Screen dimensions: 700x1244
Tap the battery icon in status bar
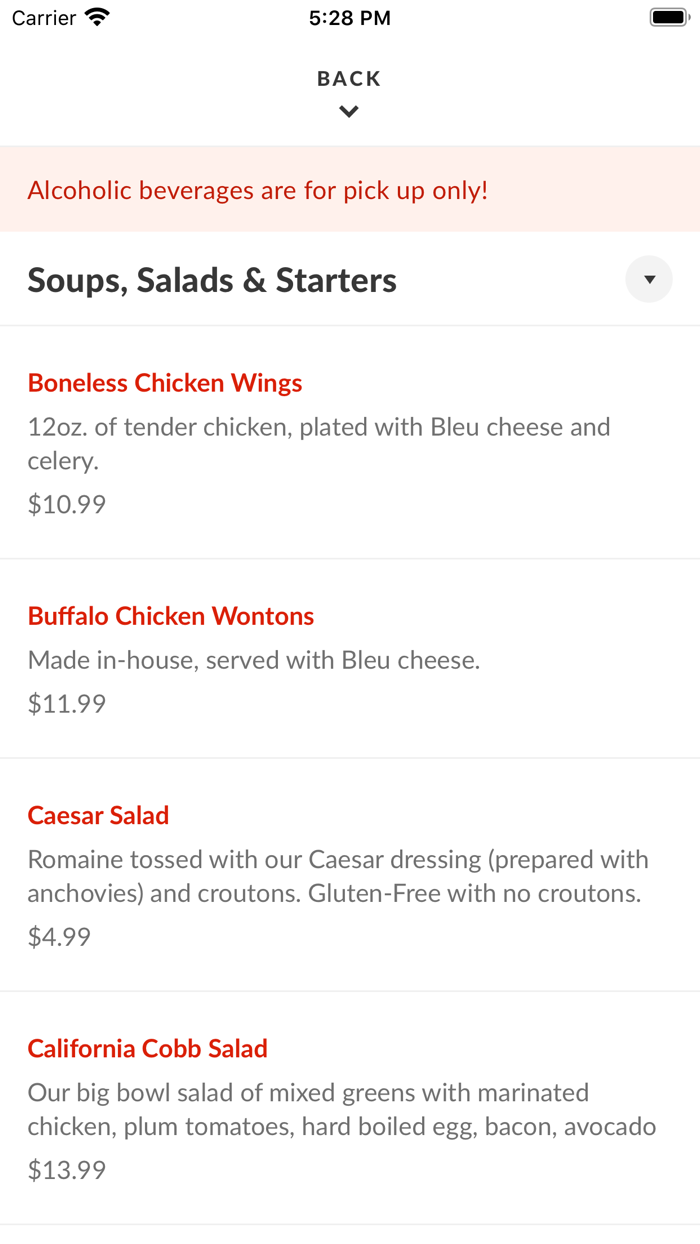pyautogui.click(x=668, y=18)
